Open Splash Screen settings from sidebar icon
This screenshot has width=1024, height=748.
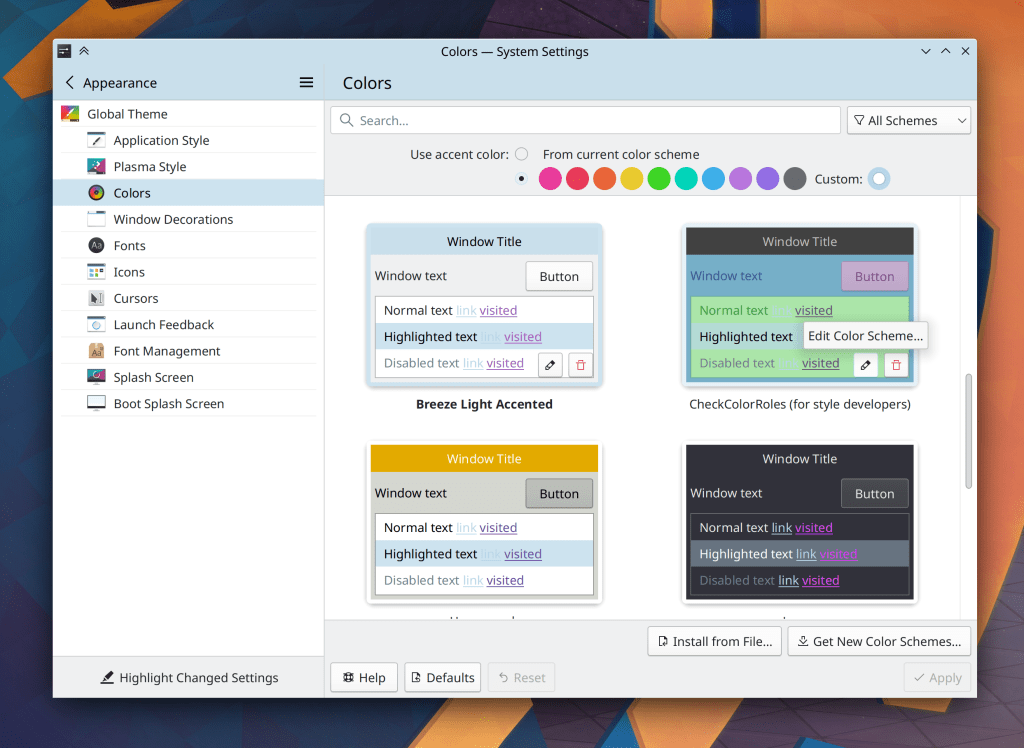(97, 378)
